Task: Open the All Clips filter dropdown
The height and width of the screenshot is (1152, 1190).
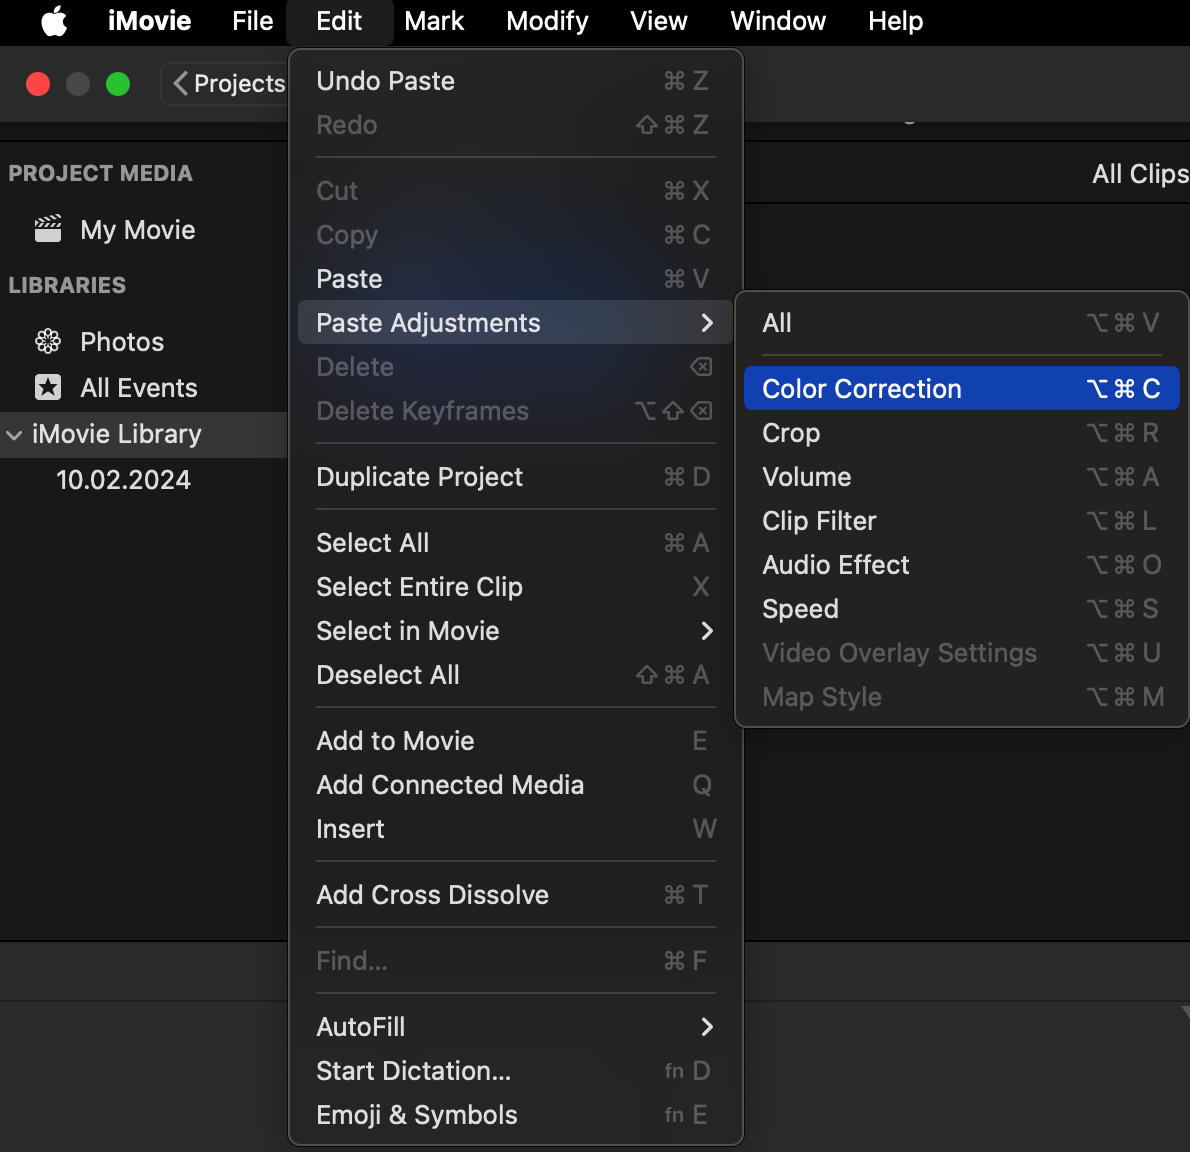Action: [1139, 174]
